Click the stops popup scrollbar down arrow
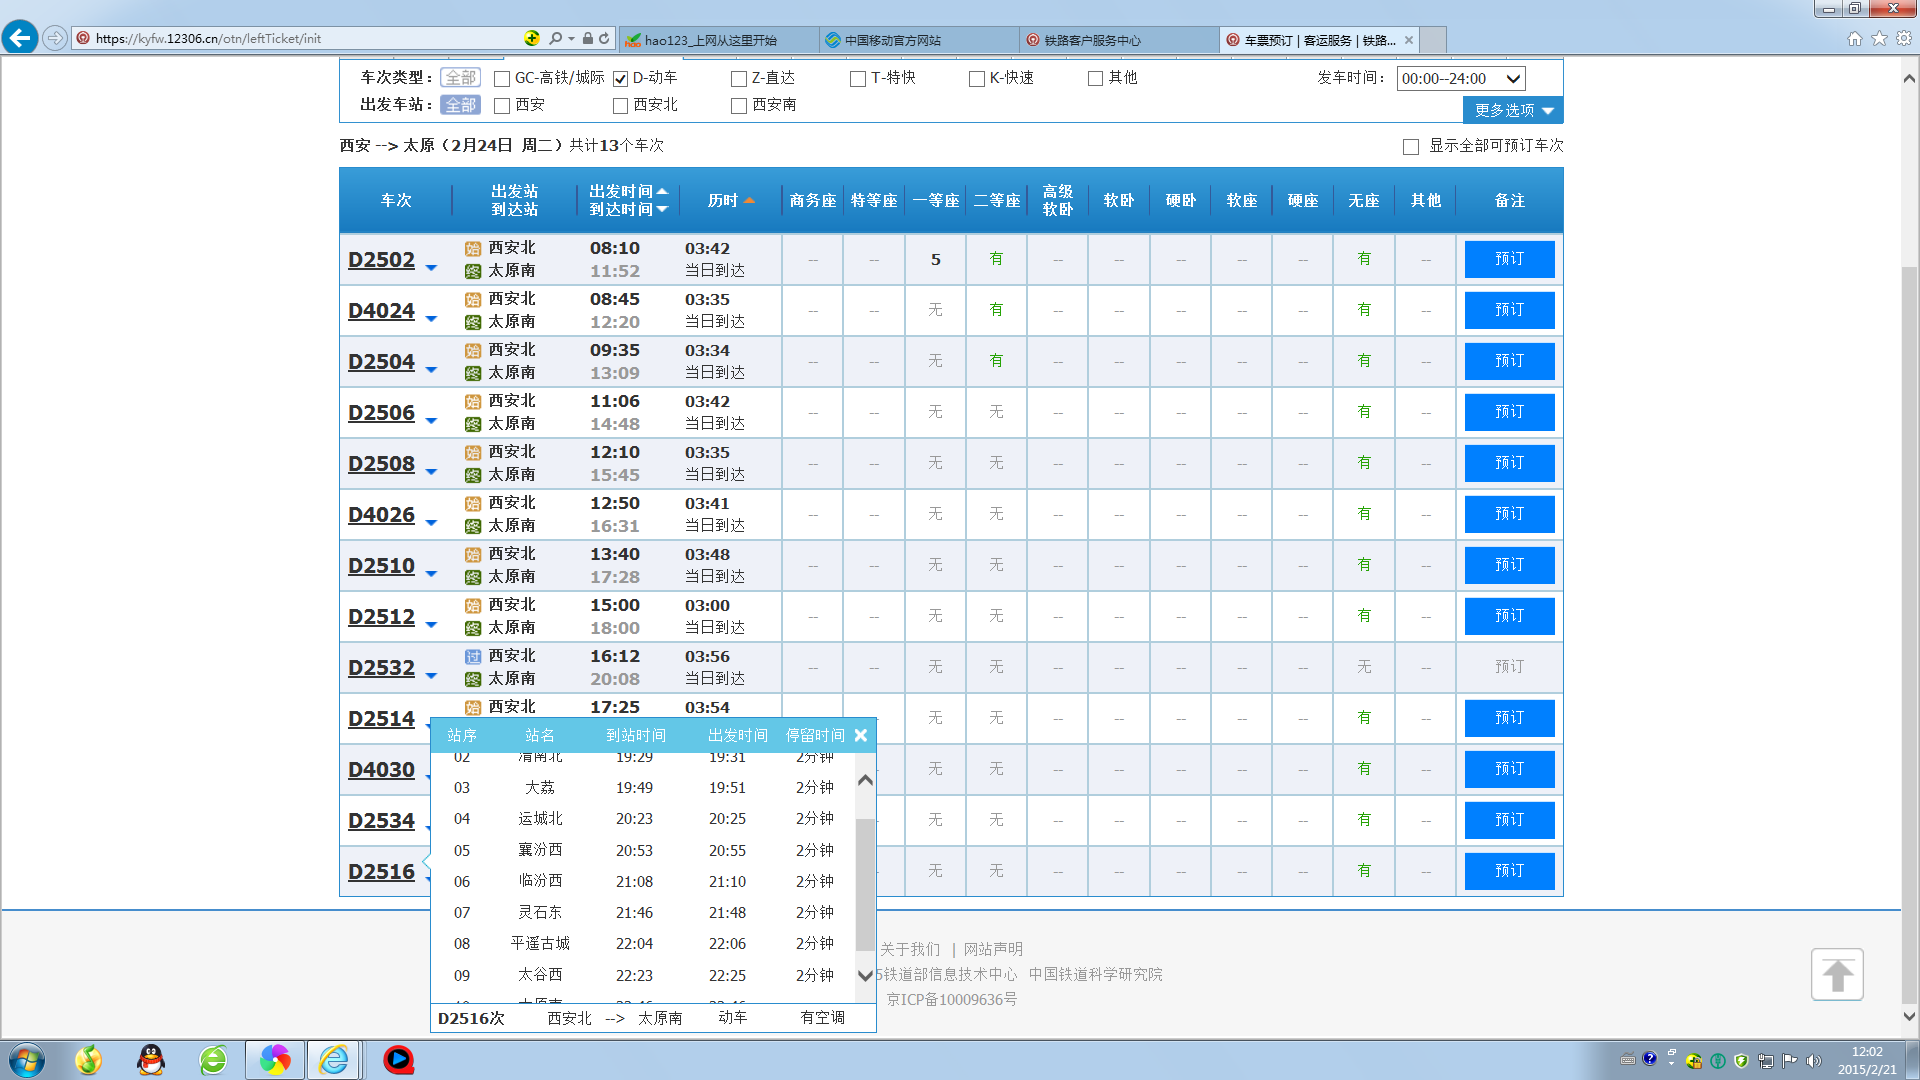 coord(865,975)
